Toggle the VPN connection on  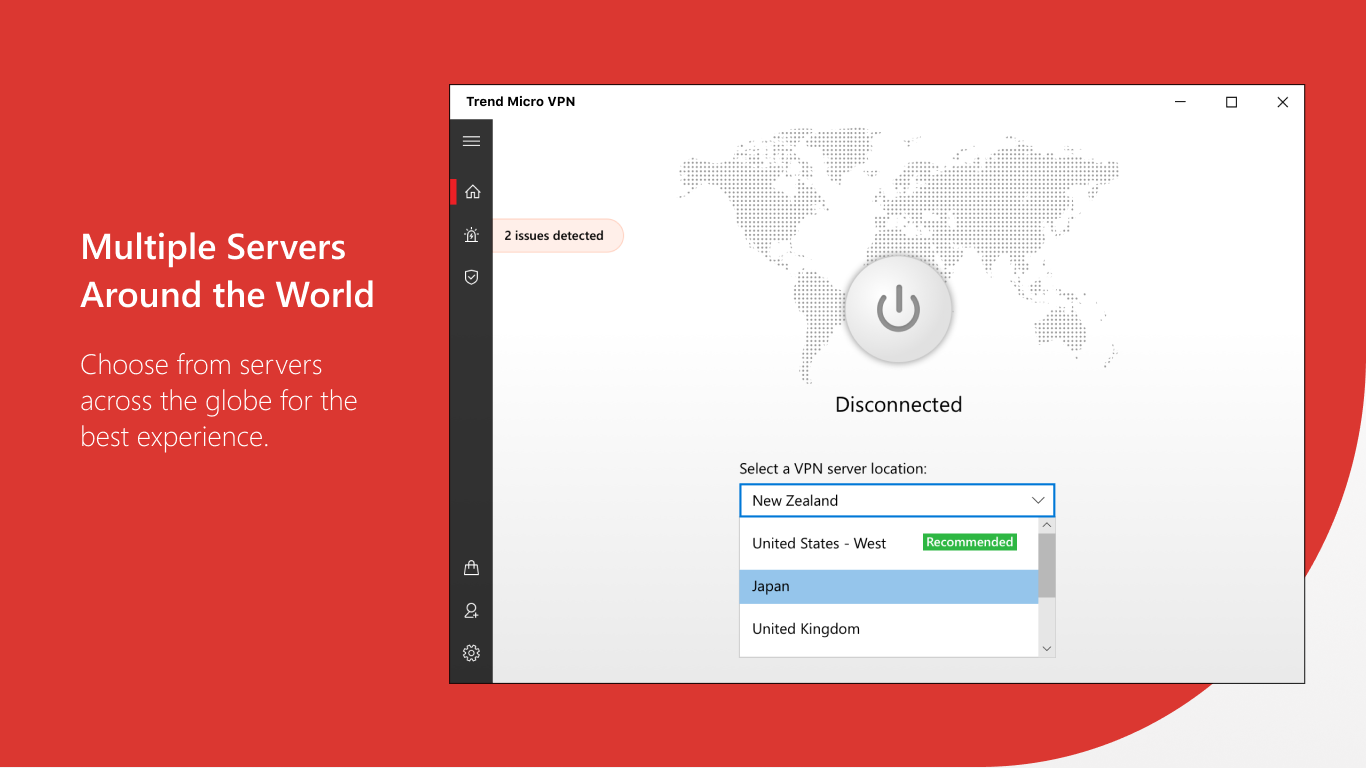pyautogui.click(x=898, y=309)
